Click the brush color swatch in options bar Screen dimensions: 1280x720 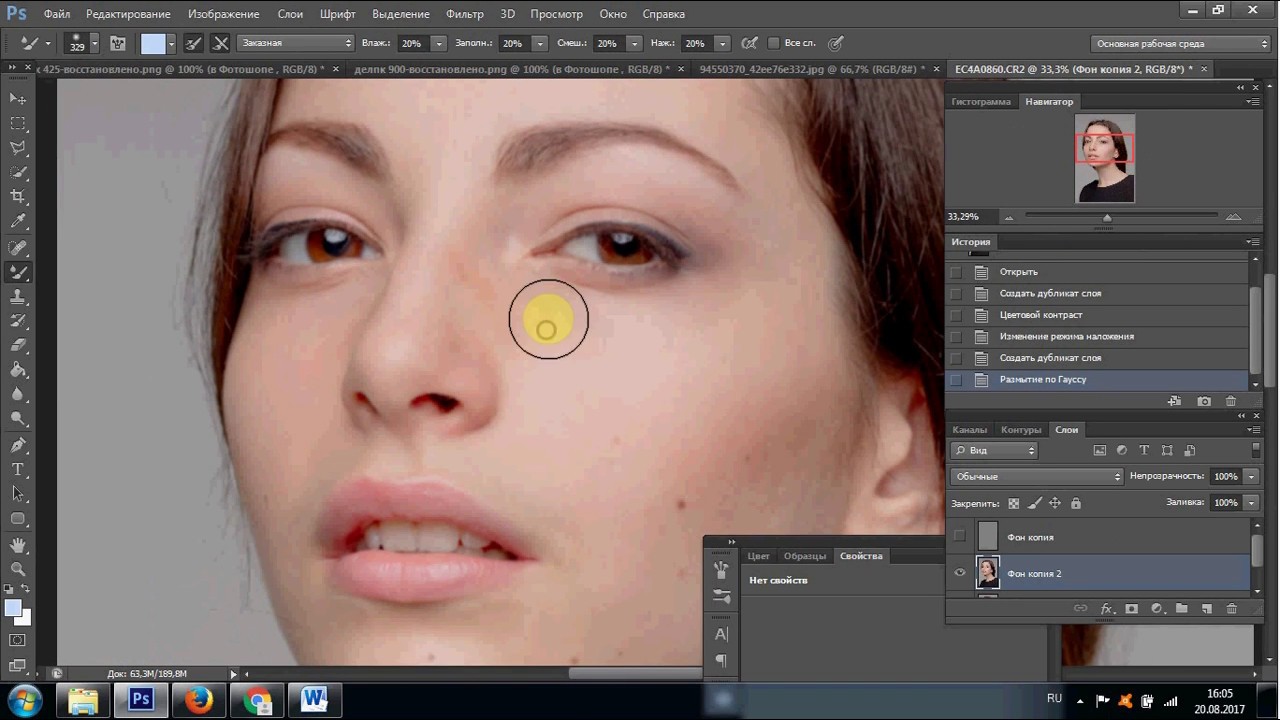[x=153, y=43]
